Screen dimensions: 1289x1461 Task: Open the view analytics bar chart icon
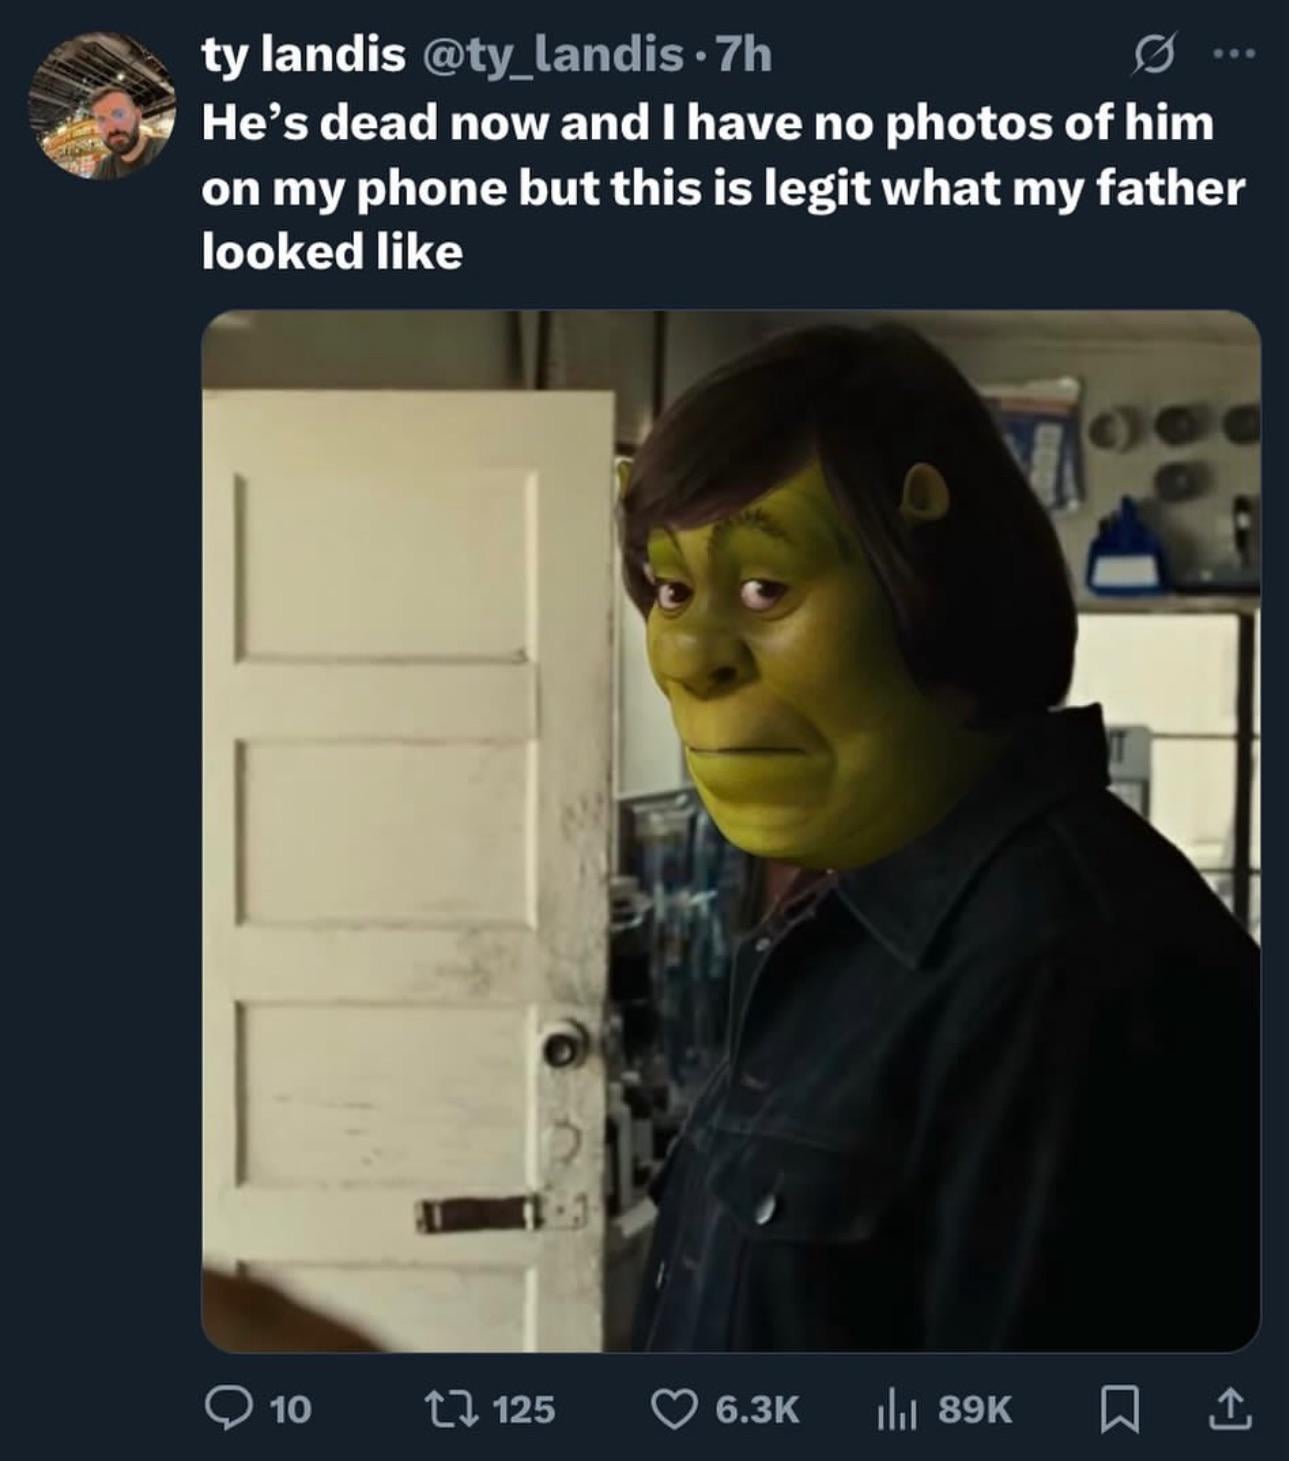[x=897, y=1409]
